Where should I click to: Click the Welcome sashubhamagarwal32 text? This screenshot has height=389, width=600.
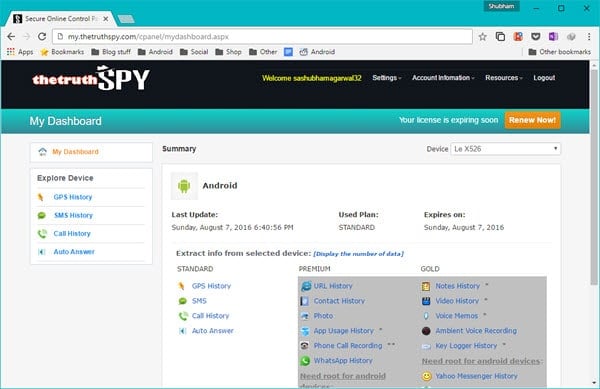[x=311, y=78]
